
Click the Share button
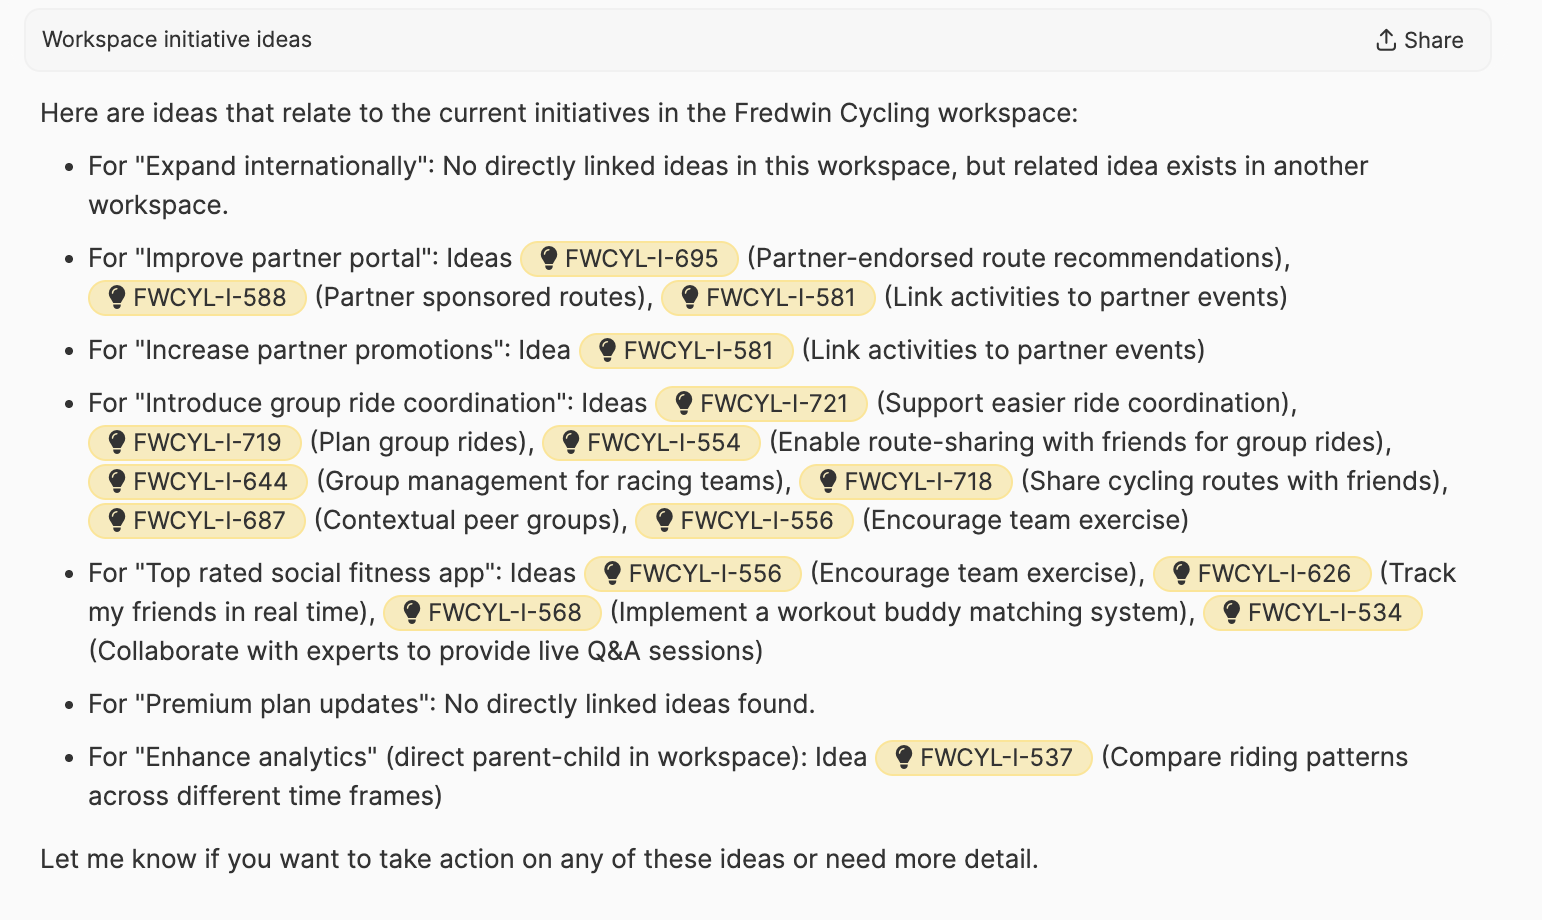pyautogui.click(x=1418, y=39)
